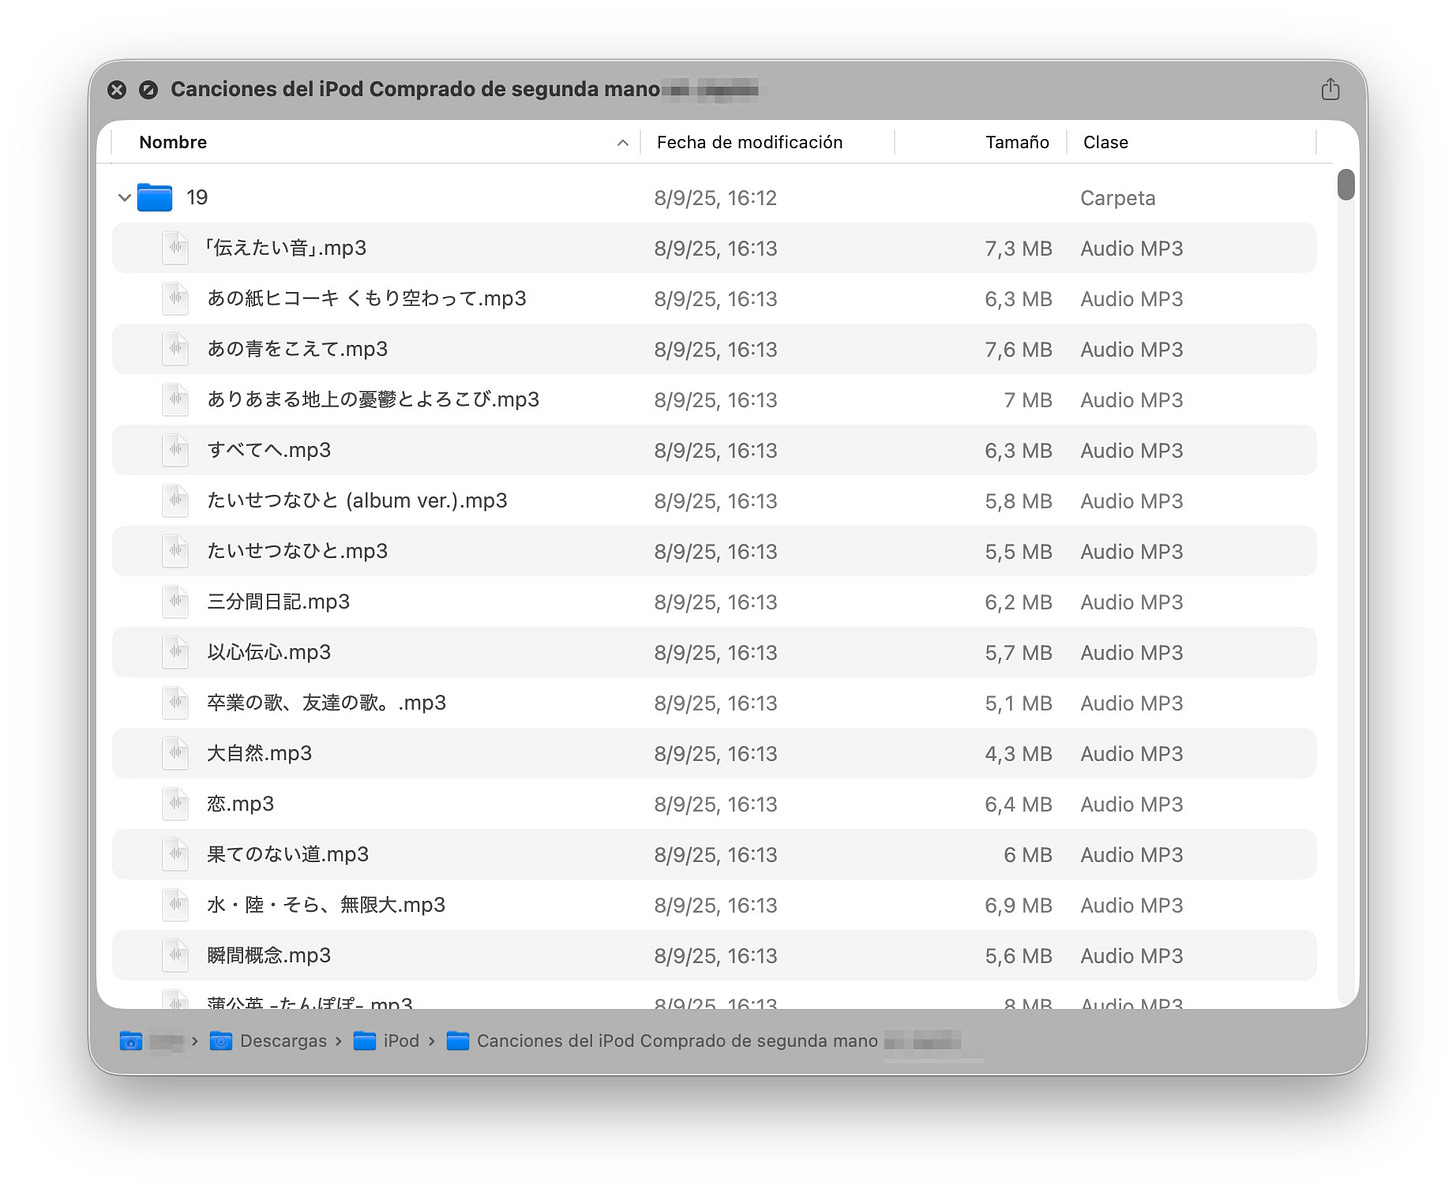Click the sort chevron on the Nombre column
Viewport: 1456px width, 1192px height.
(x=622, y=142)
